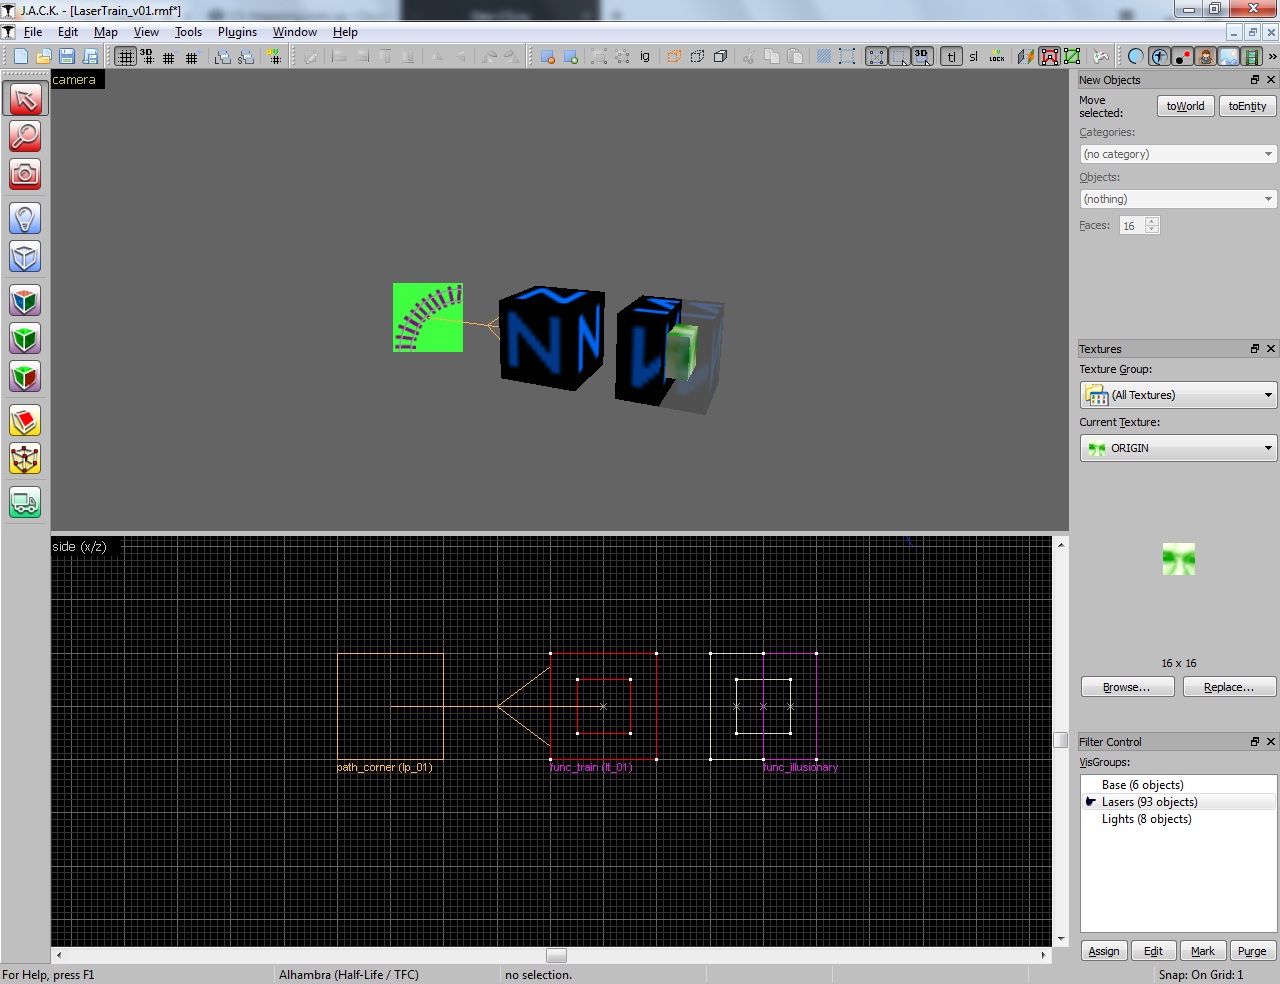Image resolution: width=1280 pixels, height=984 pixels.
Task: Toggle the 3D grid button
Action: (x=147, y=57)
